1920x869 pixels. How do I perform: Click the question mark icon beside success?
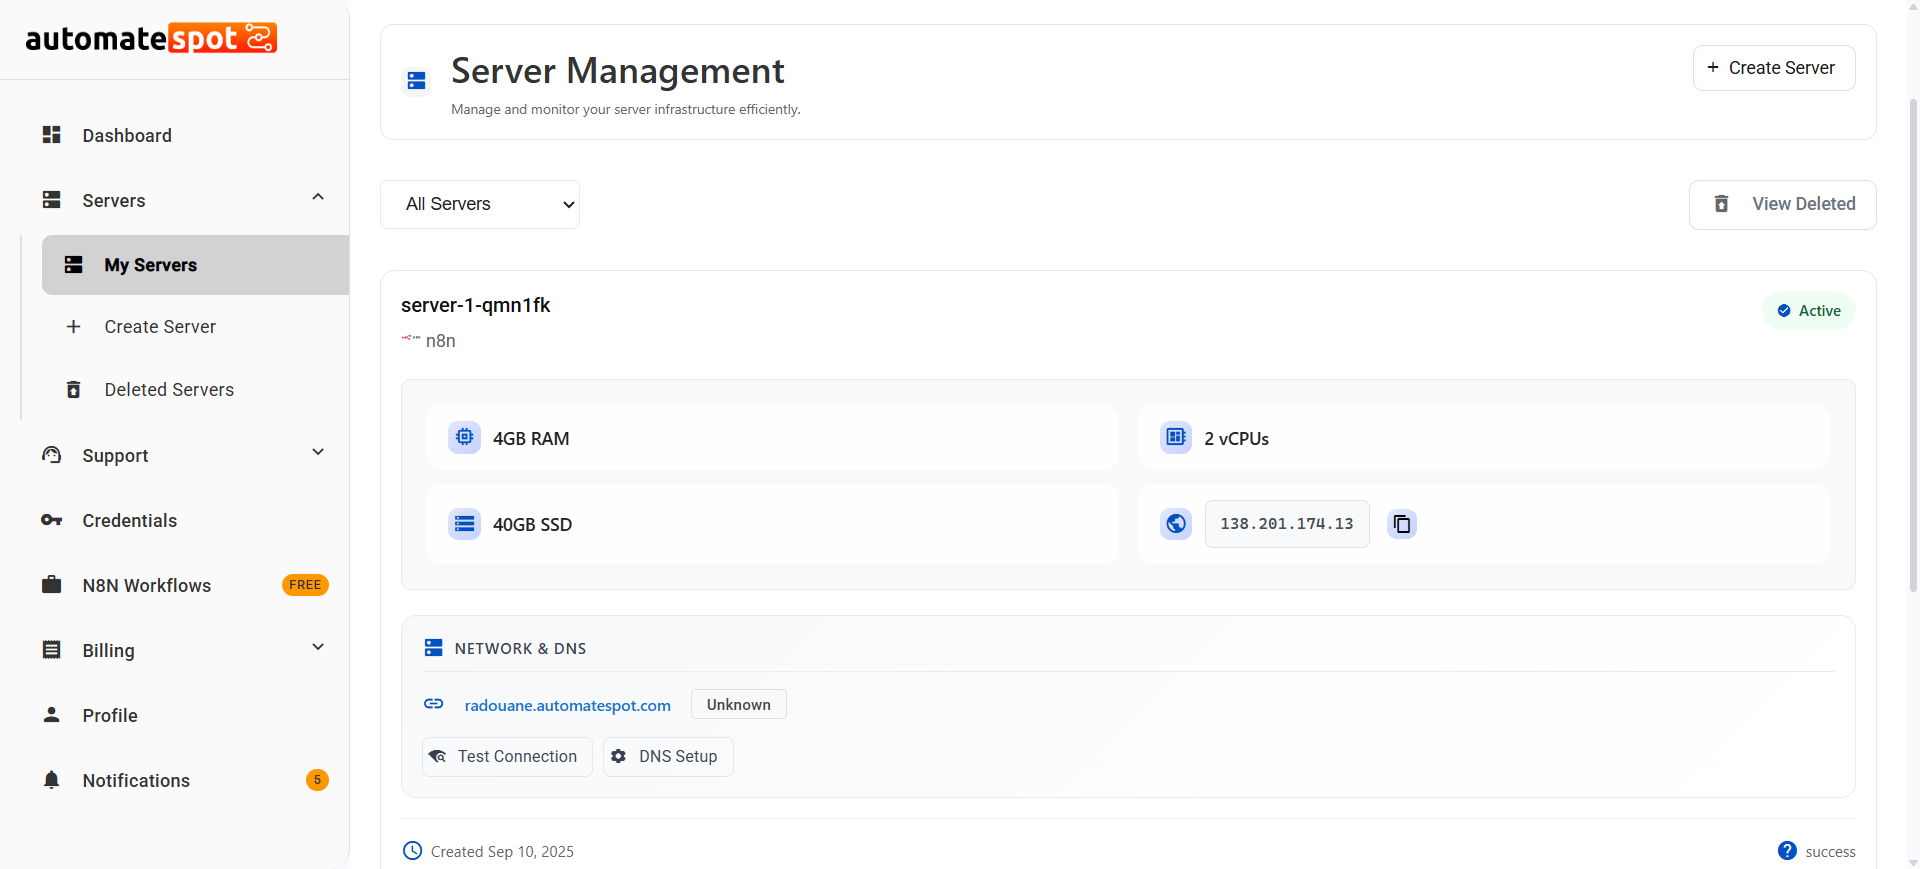(1787, 851)
